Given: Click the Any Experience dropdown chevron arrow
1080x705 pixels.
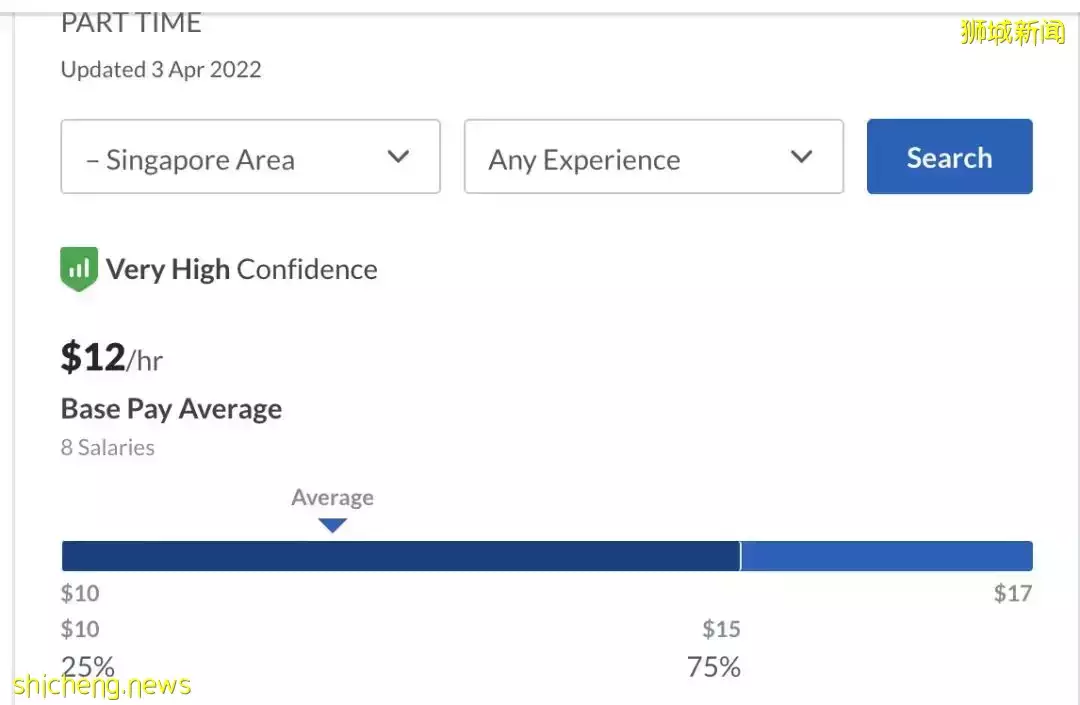Looking at the screenshot, I should [801, 157].
